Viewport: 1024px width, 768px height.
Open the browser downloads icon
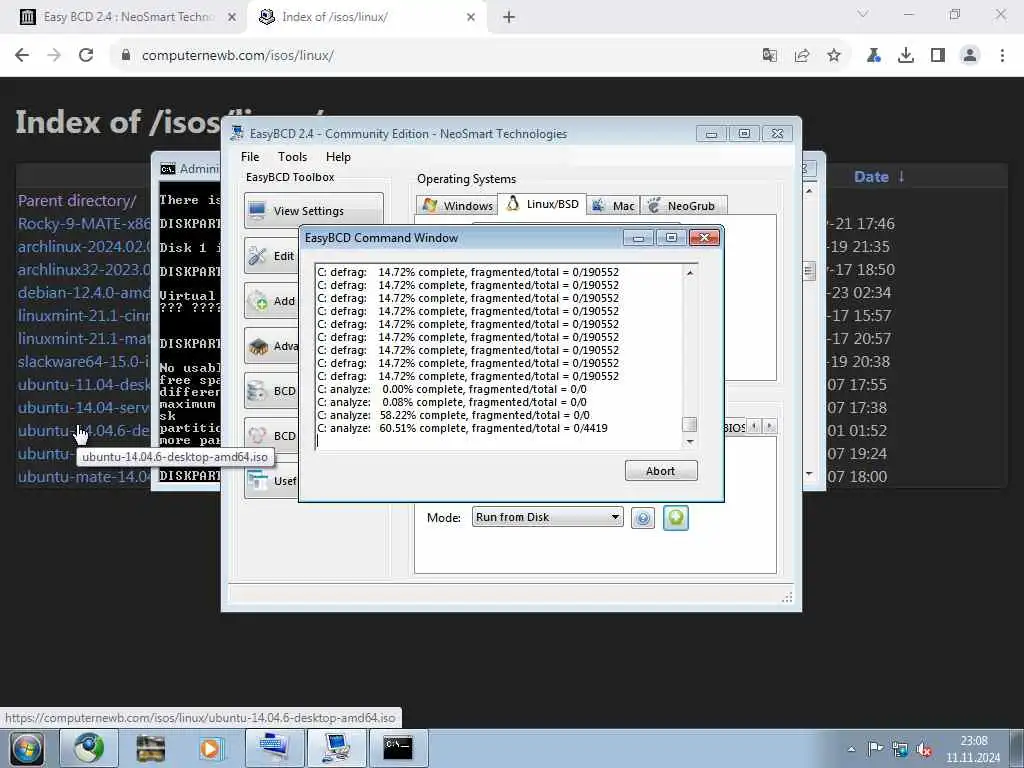(906, 56)
